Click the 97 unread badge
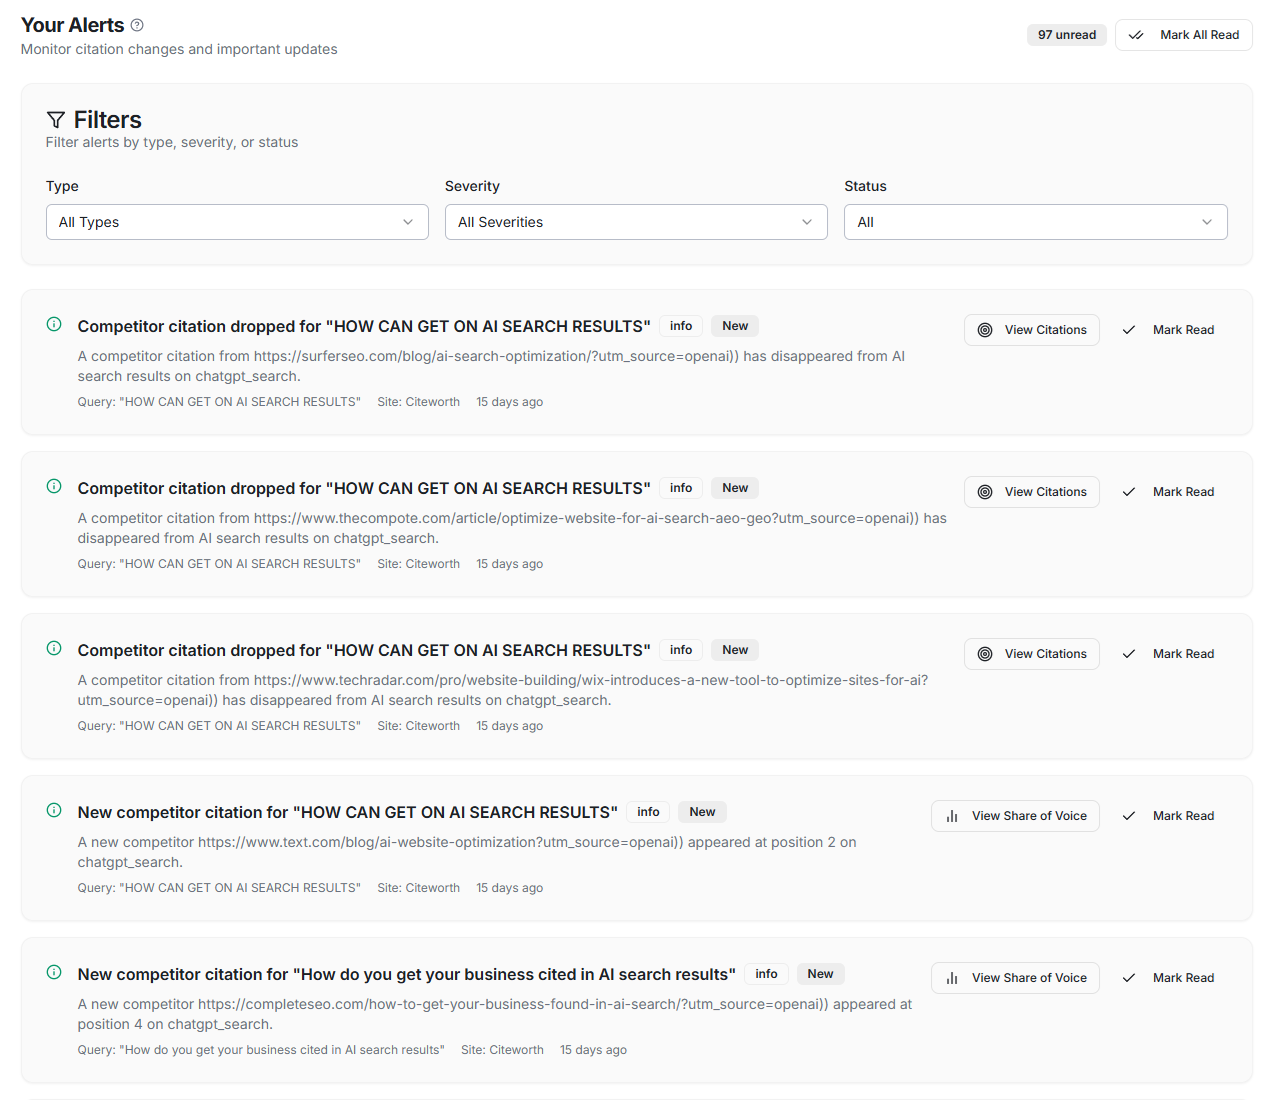This screenshot has height=1100, width=1271. tap(1066, 34)
